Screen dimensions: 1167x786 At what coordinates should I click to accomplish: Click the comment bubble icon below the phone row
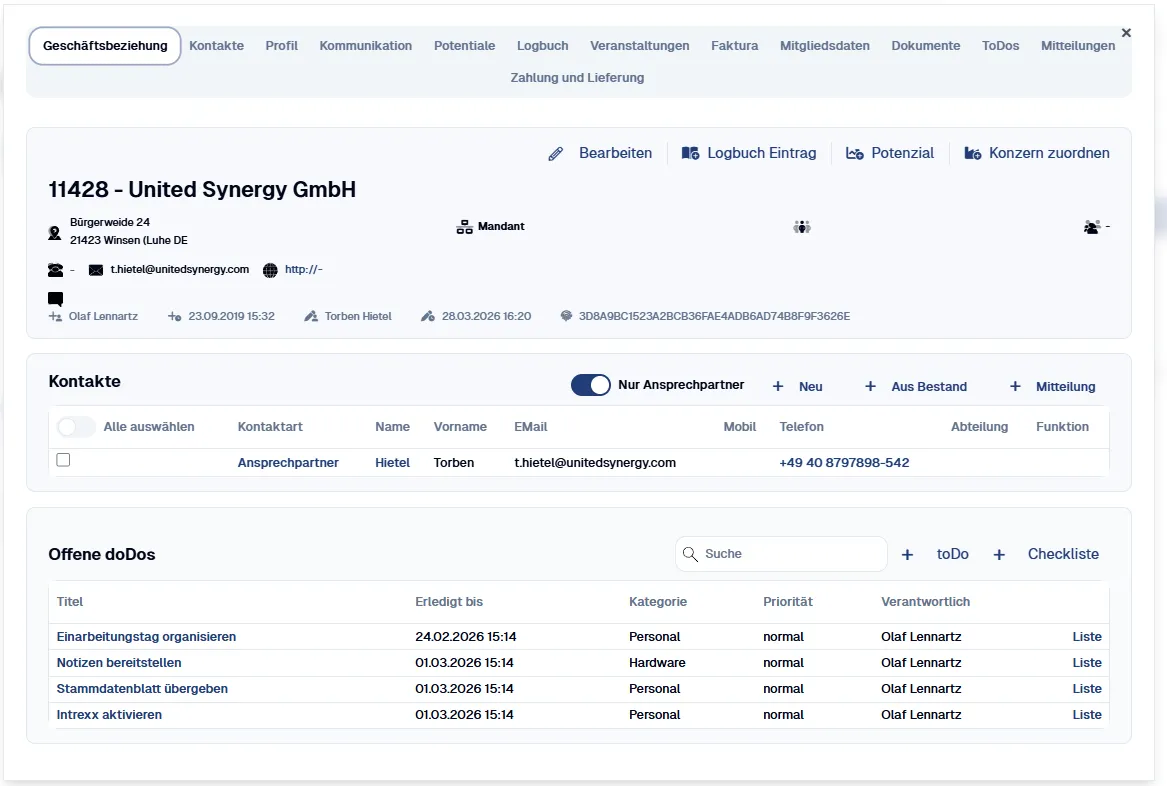tap(55, 298)
